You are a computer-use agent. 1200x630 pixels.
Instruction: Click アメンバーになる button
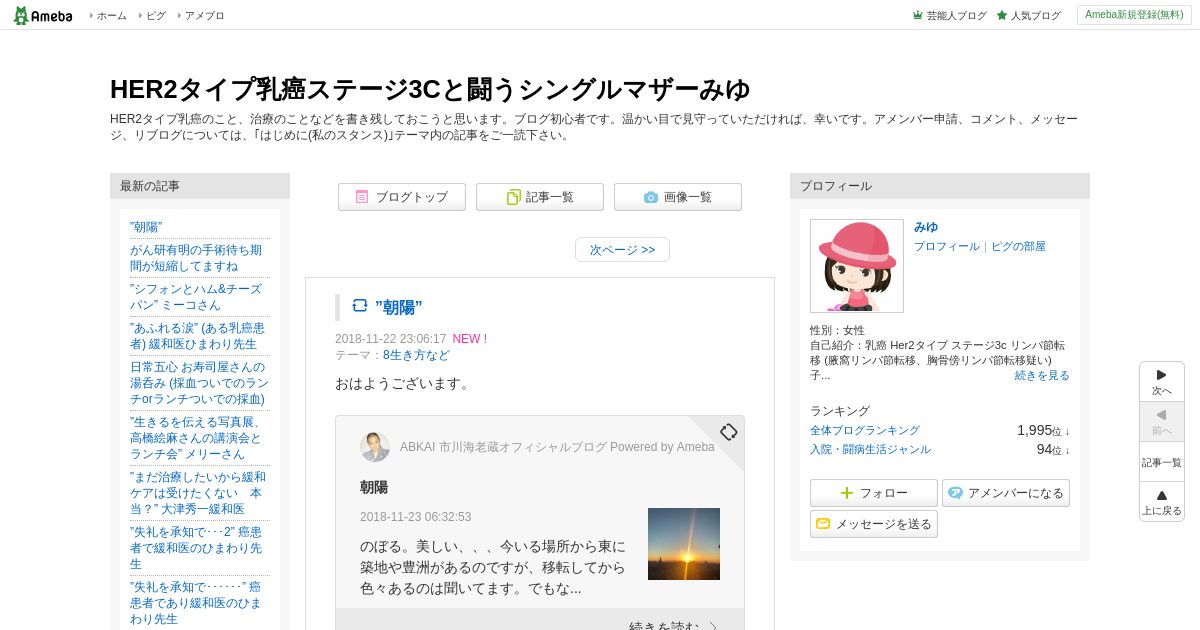[x=1006, y=493]
